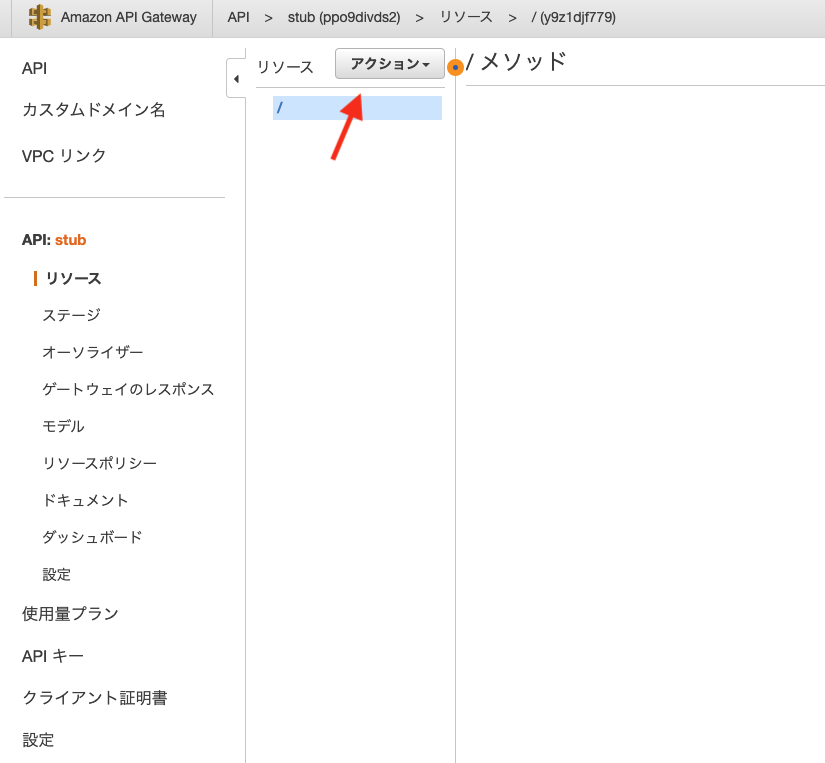Open ステージ under API stub

coord(71,315)
